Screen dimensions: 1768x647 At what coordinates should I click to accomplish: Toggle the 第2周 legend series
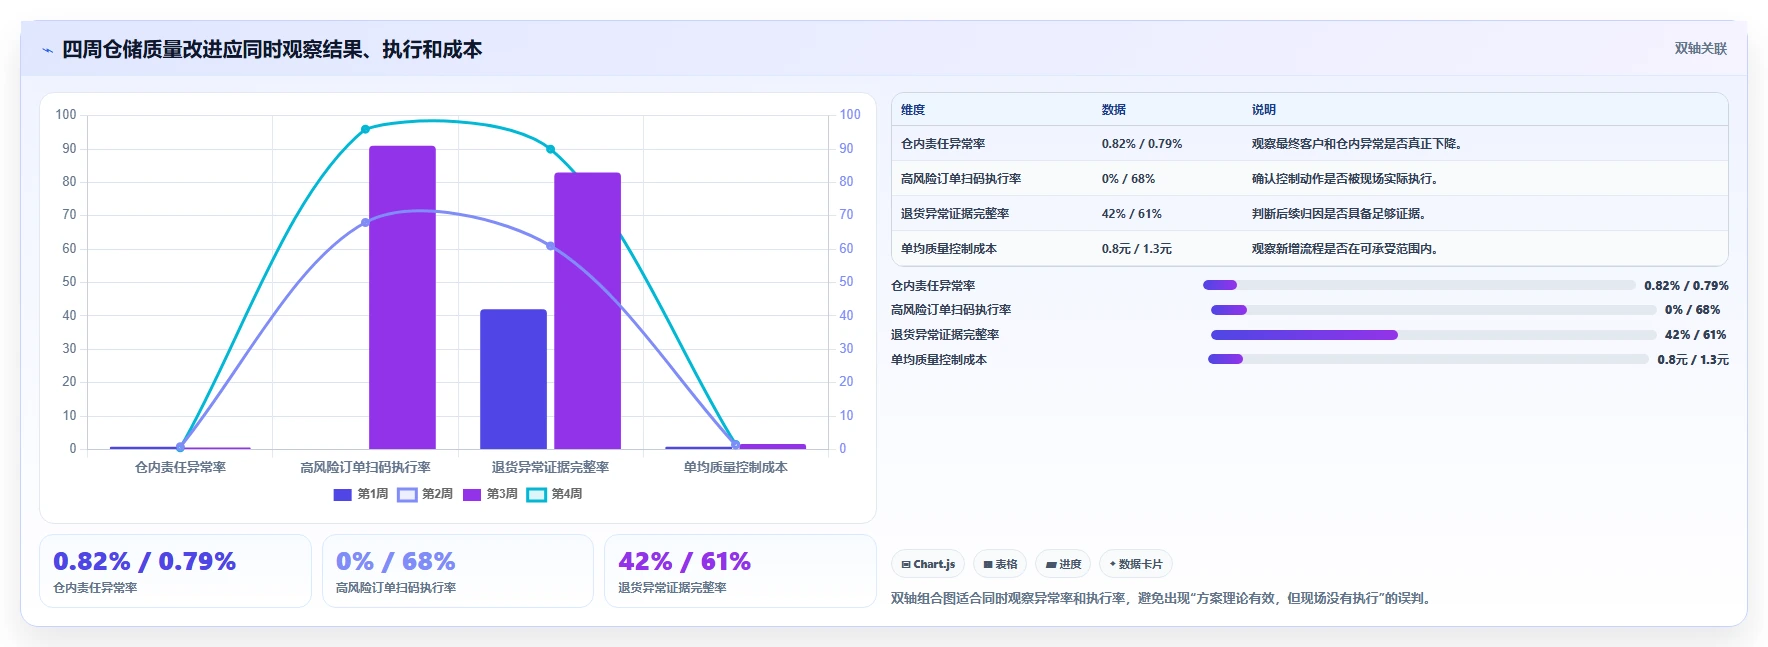[425, 494]
